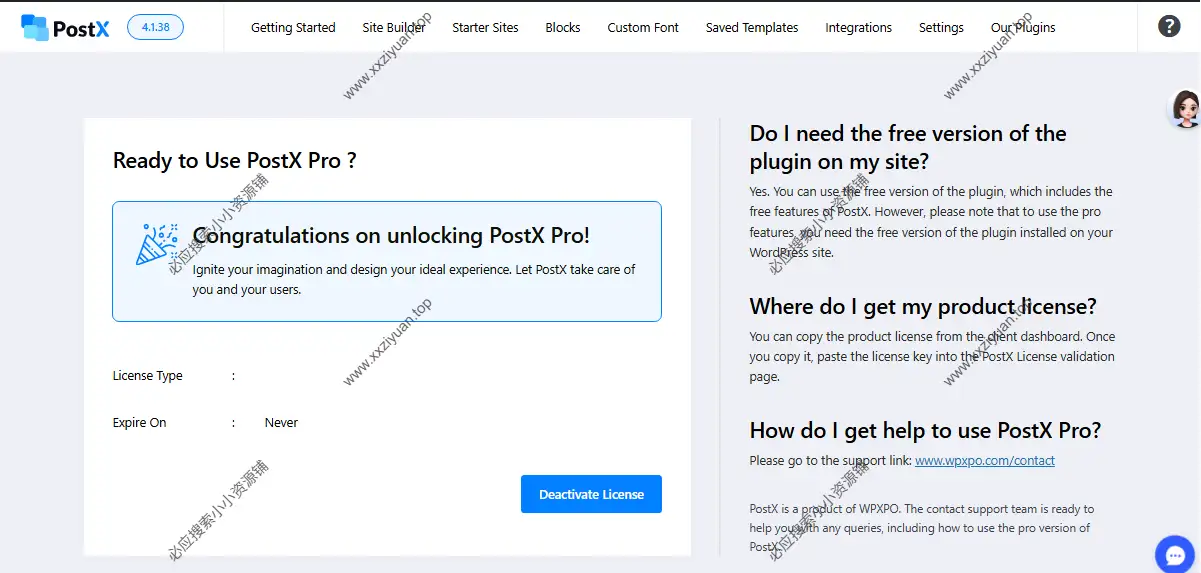Open the help question mark icon
Screen dimensions: 1201x573
tap(1169, 27)
